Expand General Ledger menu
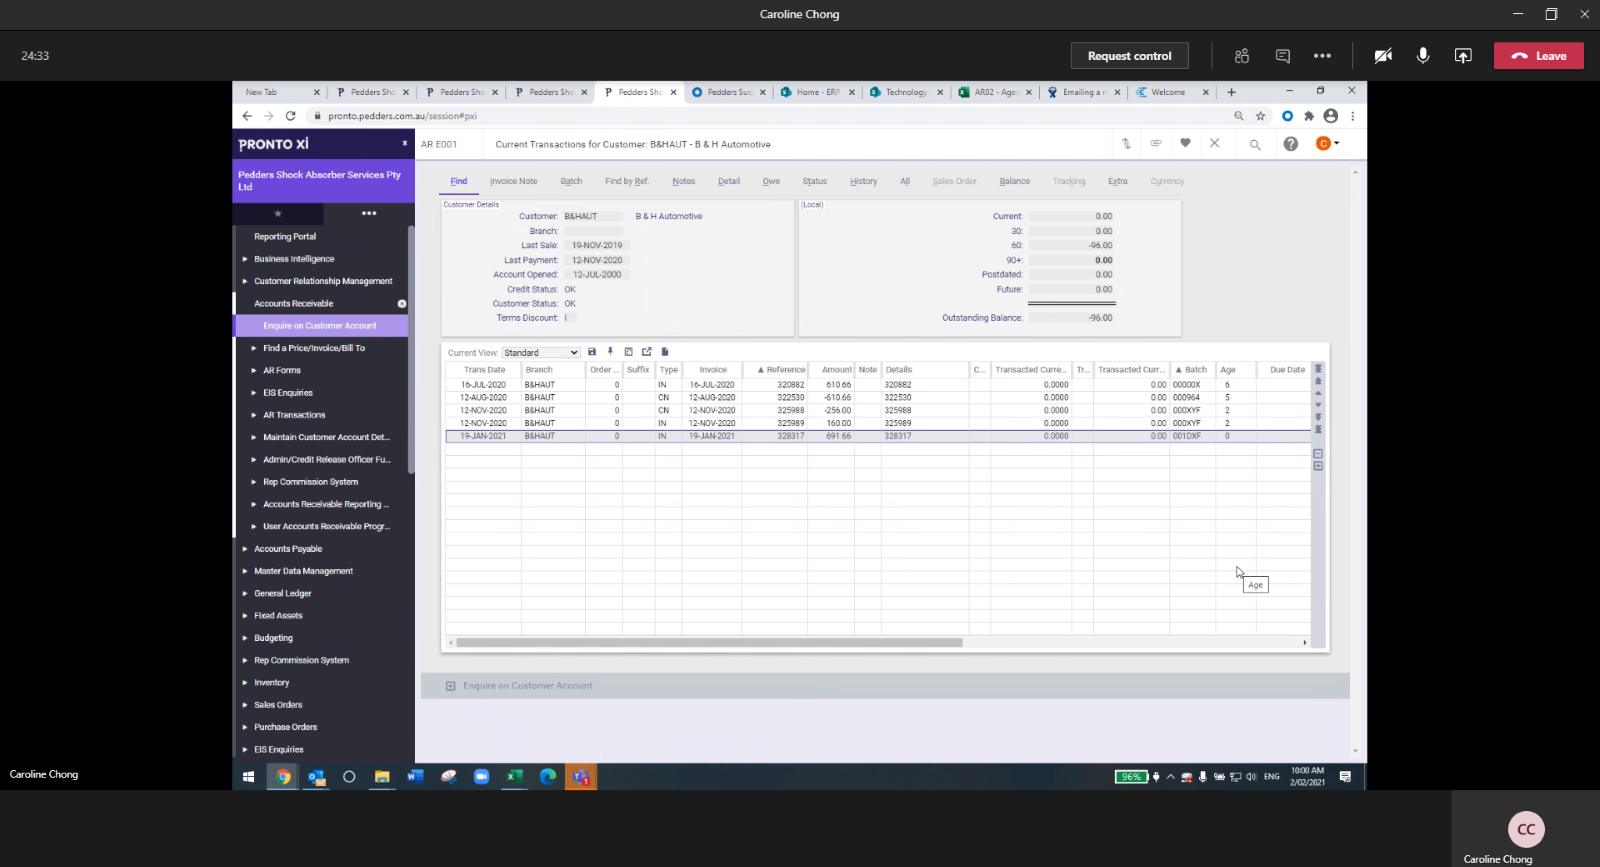Viewport: 1600px width, 867px height. [282, 594]
